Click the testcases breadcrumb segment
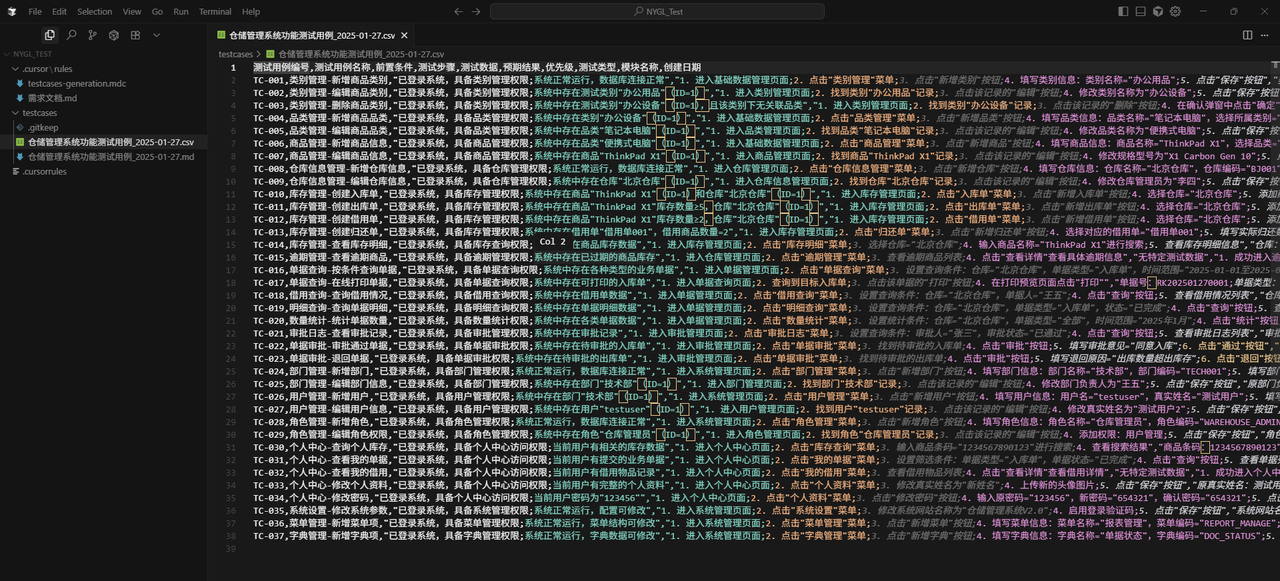The image size is (1280, 581). click(x=236, y=54)
